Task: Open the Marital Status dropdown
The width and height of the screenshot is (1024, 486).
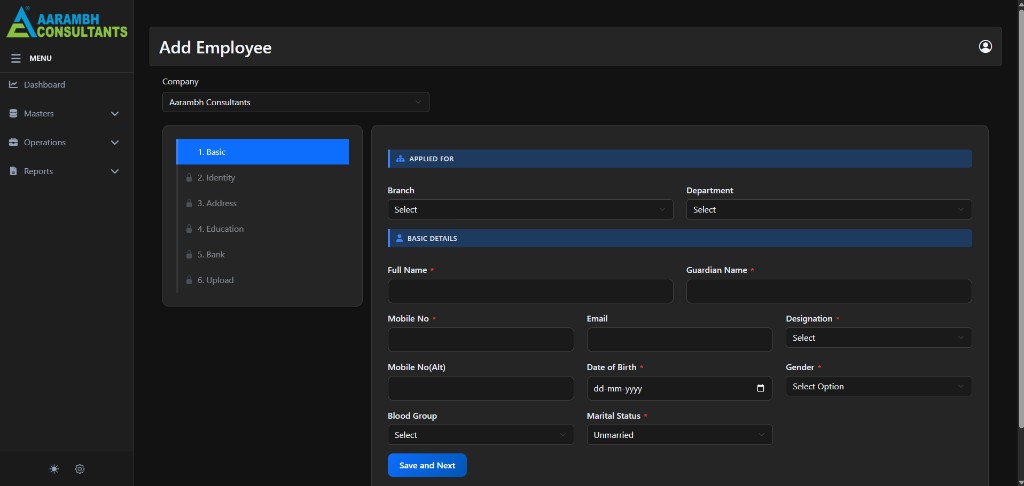Action: click(x=679, y=435)
